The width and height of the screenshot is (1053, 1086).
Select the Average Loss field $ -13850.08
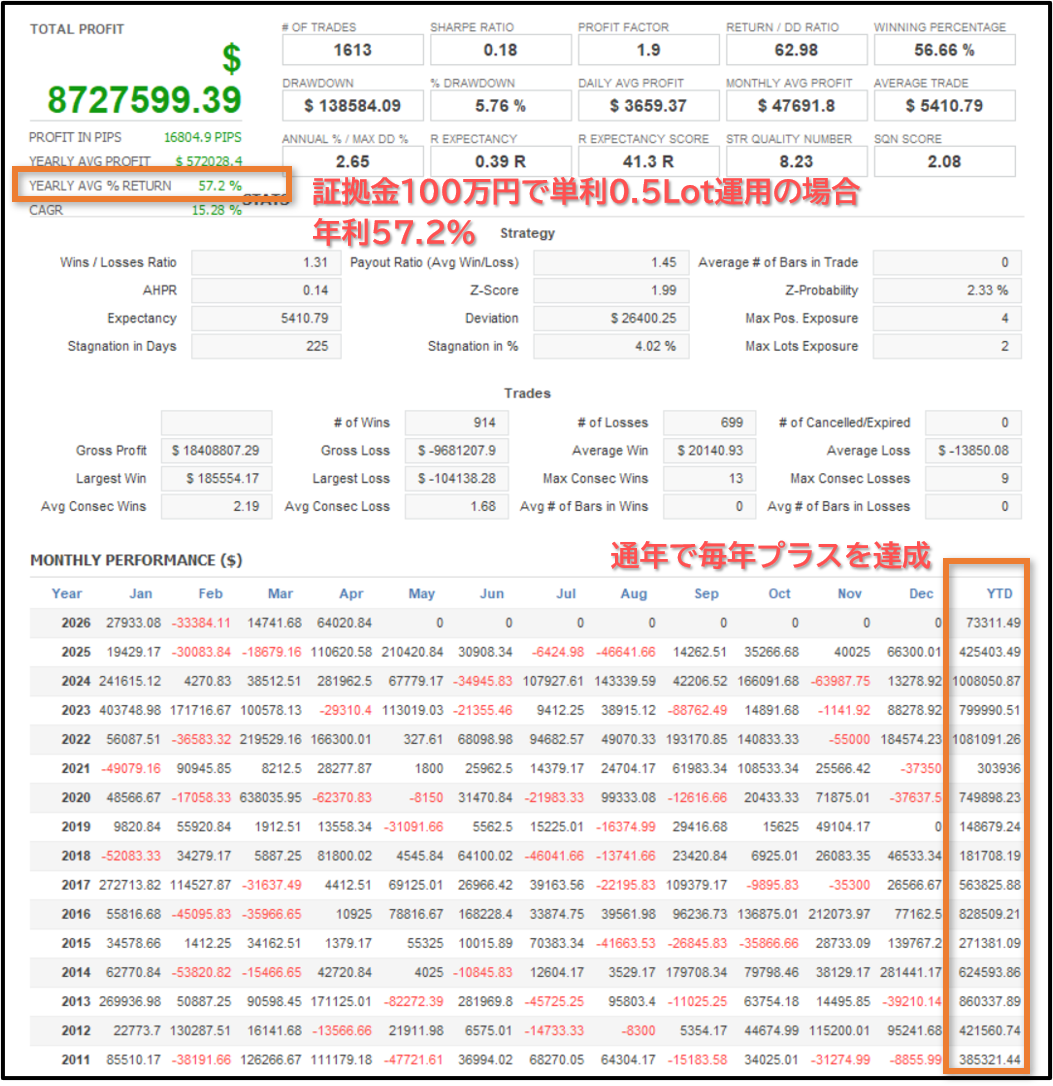coord(973,451)
